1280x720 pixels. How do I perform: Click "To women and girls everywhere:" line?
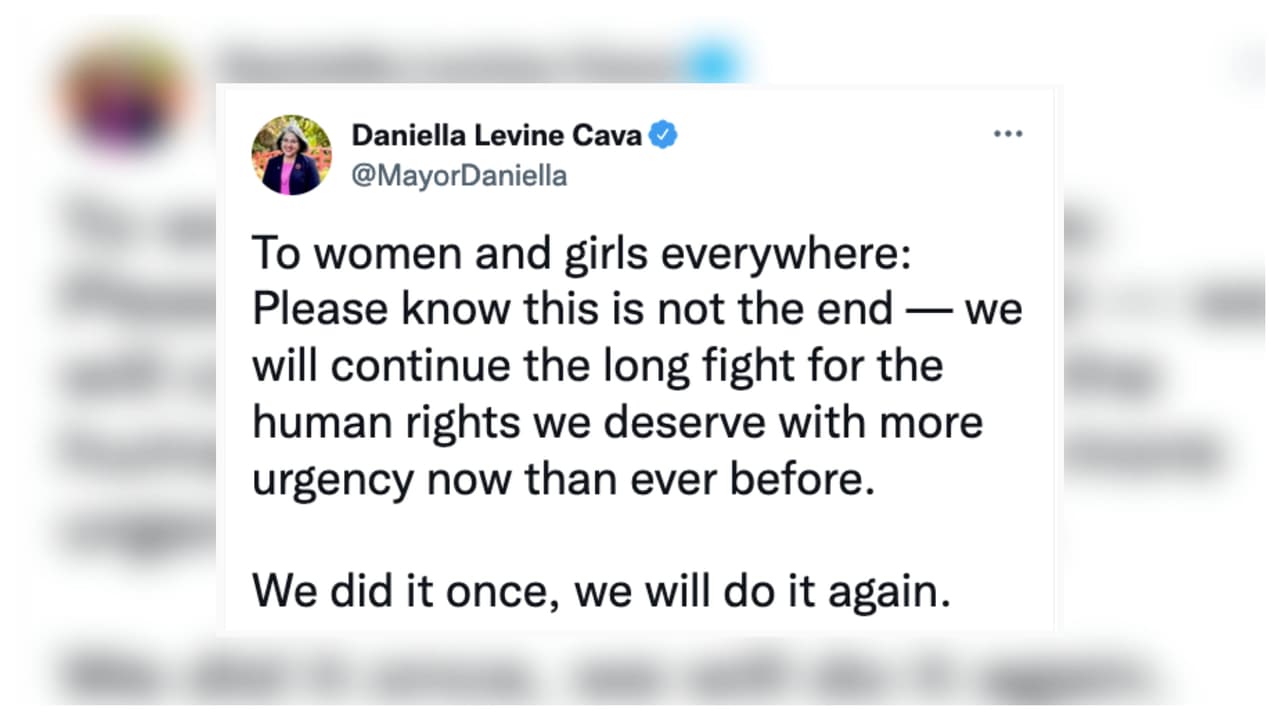(x=582, y=253)
